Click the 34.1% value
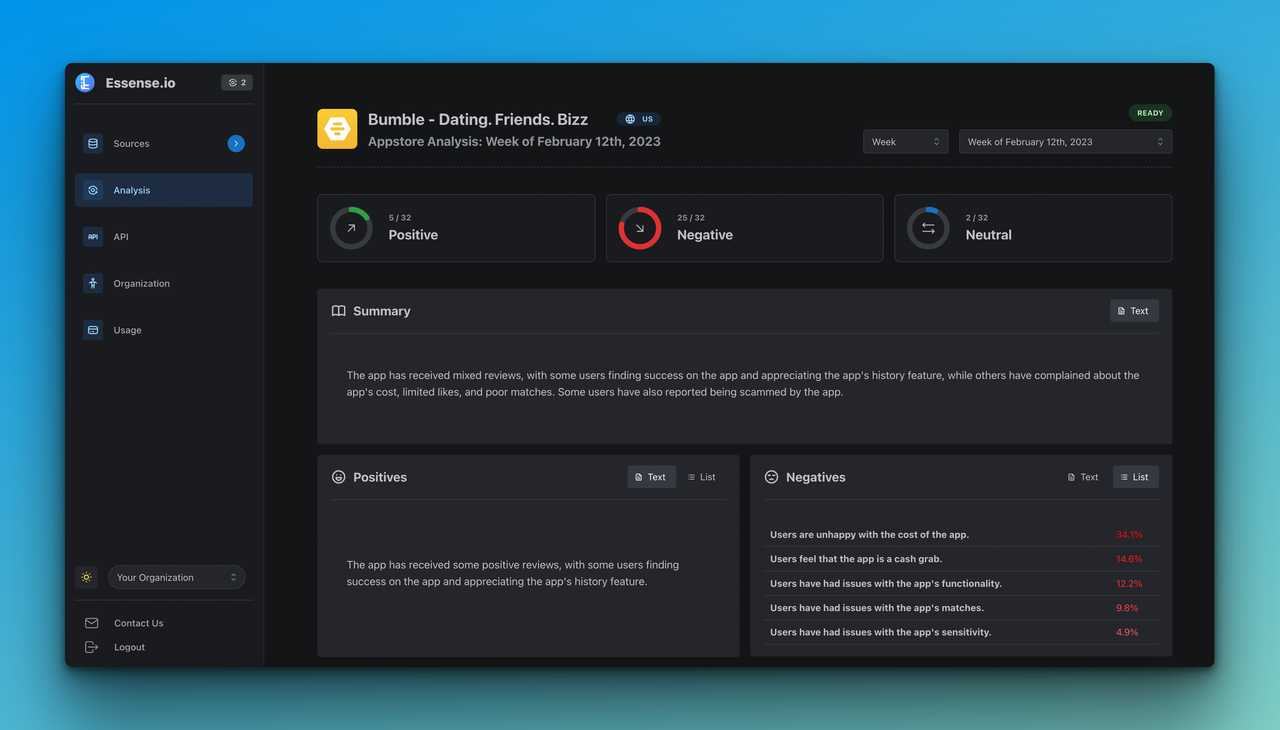This screenshot has width=1280, height=730. (x=1129, y=535)
